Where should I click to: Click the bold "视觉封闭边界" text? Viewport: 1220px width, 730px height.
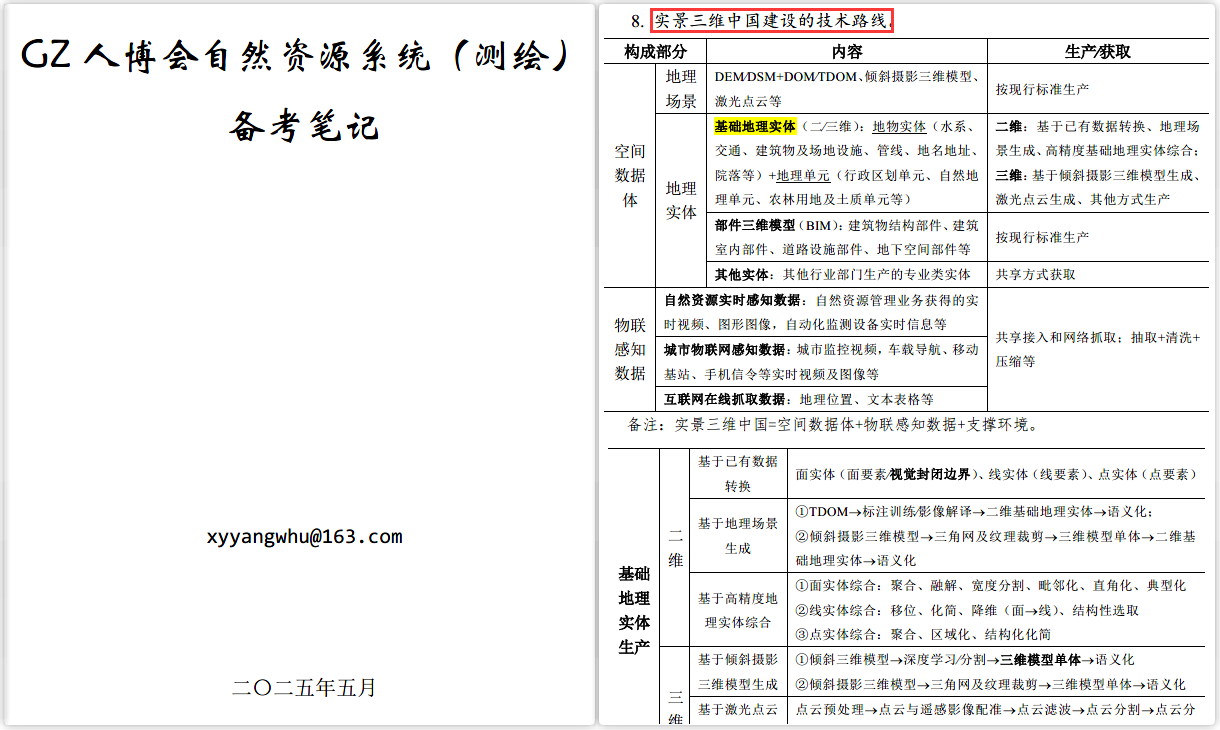(x=930, y=474)
